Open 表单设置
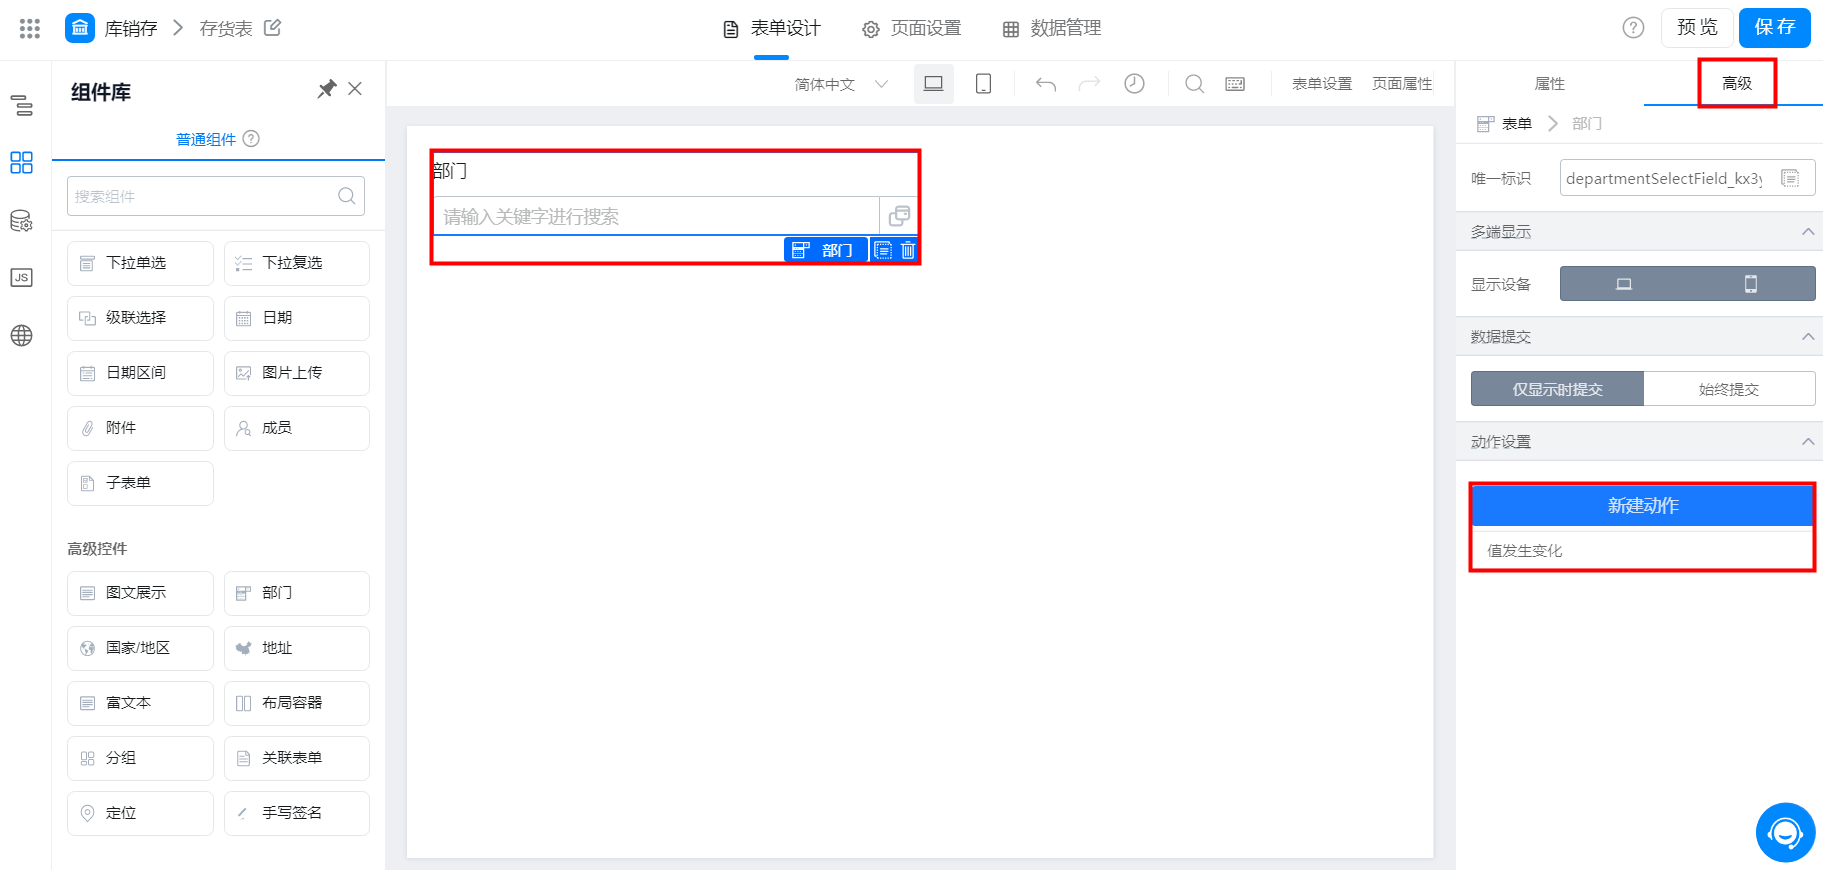Image resolution: width=1823 pixels, height=870 pixels. tap(1322, 84)
